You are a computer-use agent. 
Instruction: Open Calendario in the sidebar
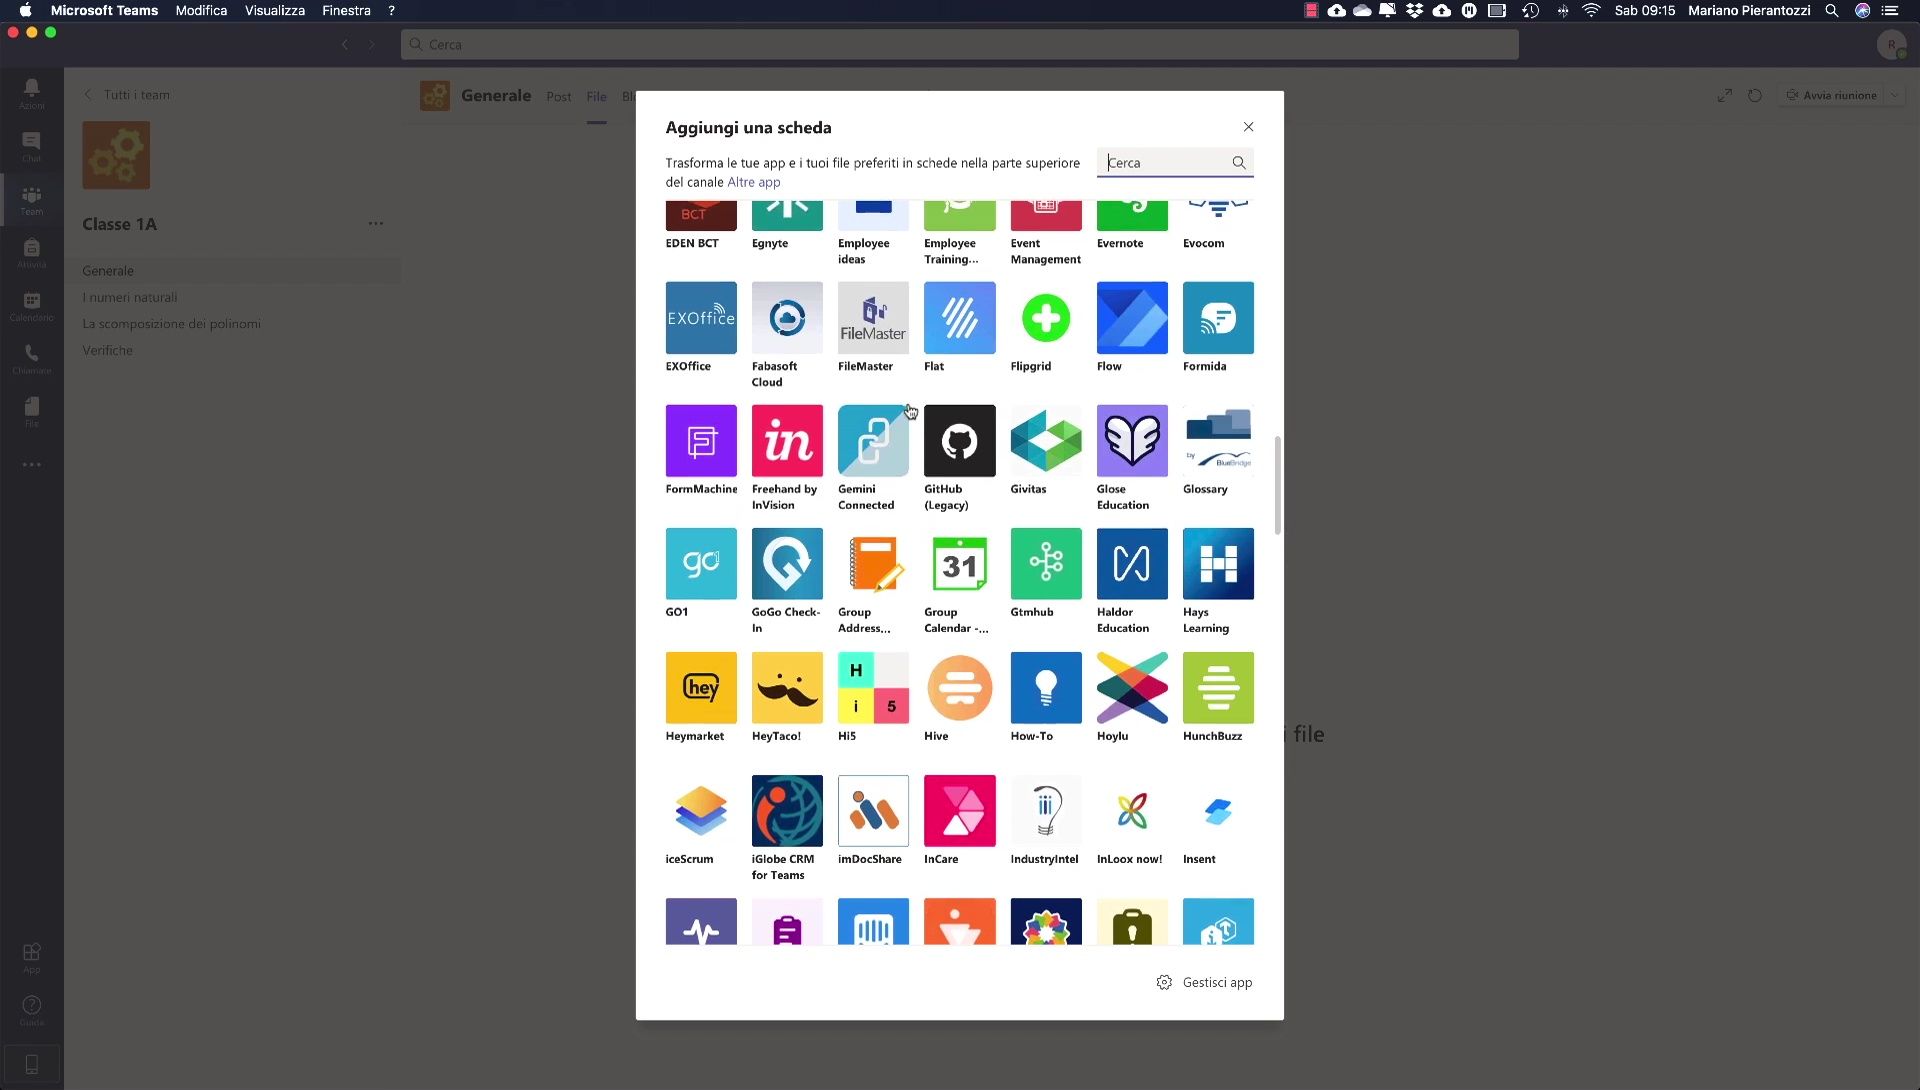pyautogui.click(x=32, y=306)
